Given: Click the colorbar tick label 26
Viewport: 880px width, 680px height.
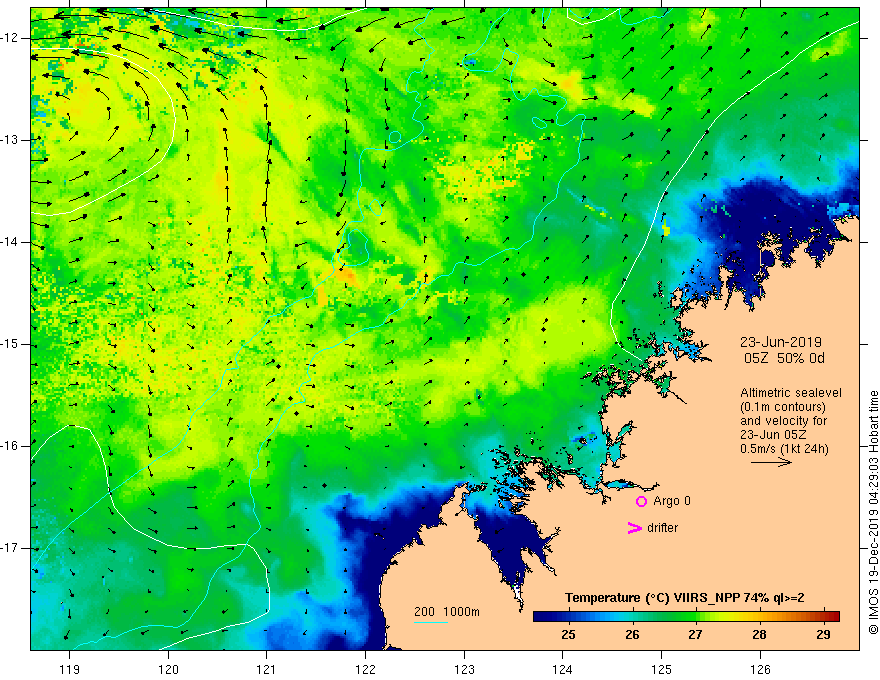Looking at the screenshot, I should [x=632, y=635].
